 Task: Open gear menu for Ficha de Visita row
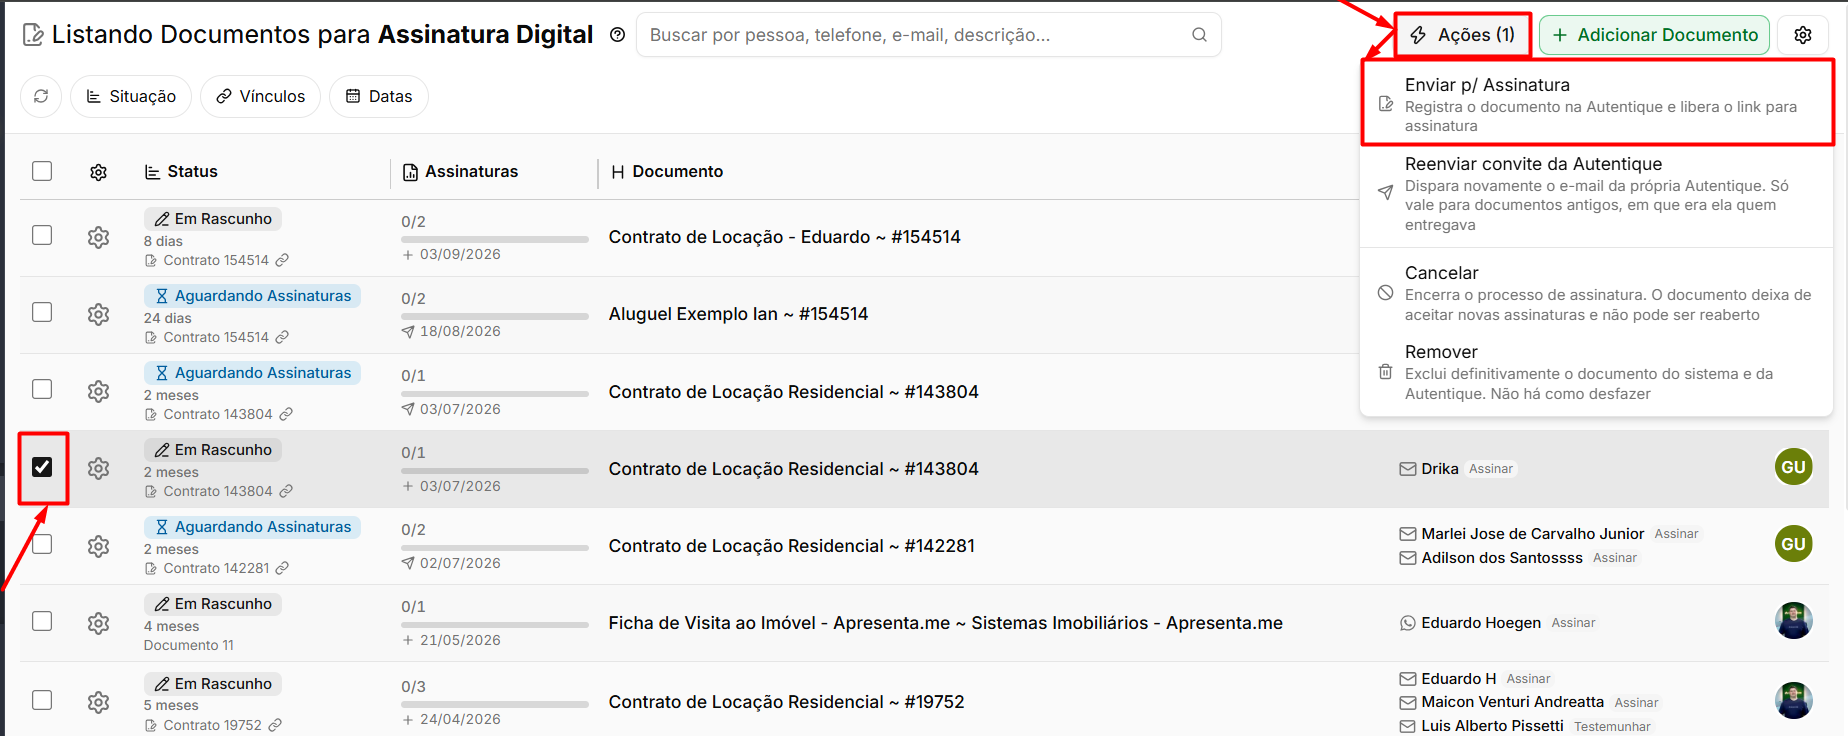click(98, 623)
